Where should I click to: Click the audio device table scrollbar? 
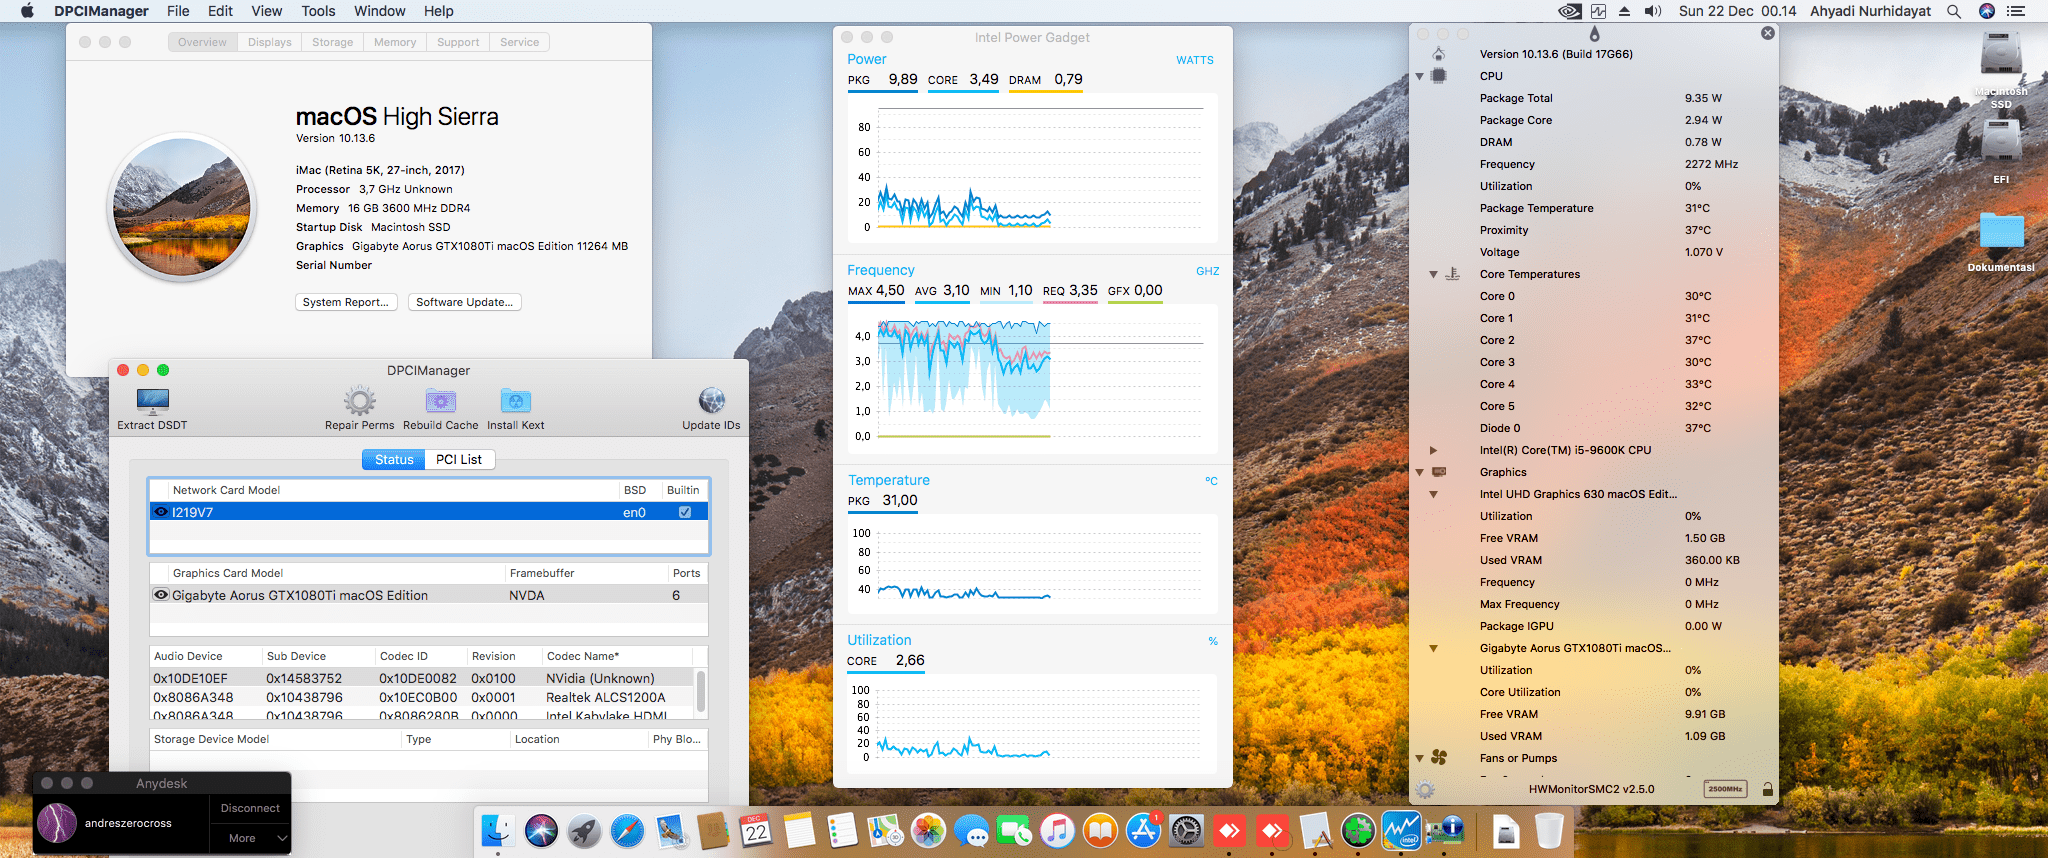[x=702, y=690]
